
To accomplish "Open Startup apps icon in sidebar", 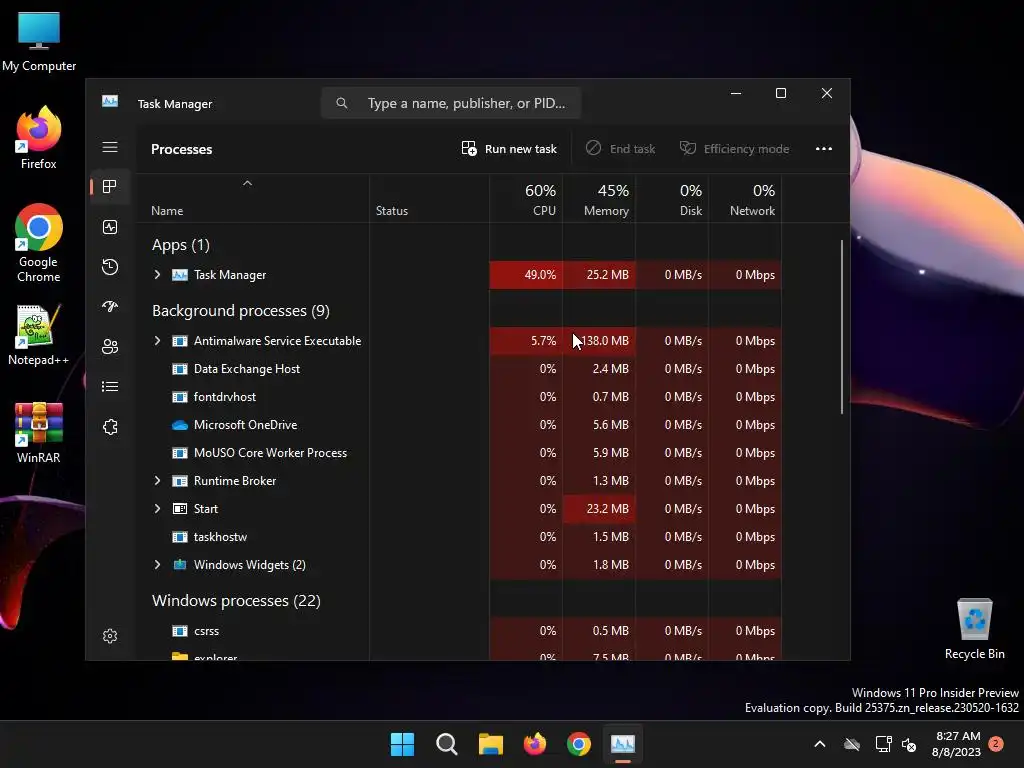I will (x=110, y=306).
